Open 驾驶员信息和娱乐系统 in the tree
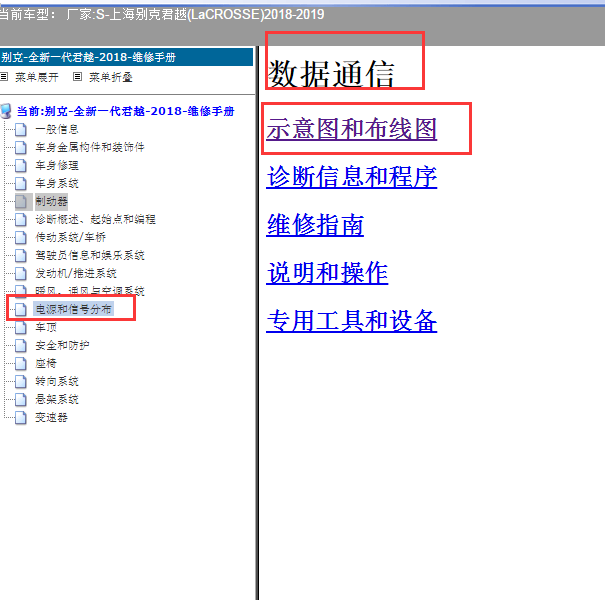The height and width of the screenshot is (600, 605). click(90, 255)
